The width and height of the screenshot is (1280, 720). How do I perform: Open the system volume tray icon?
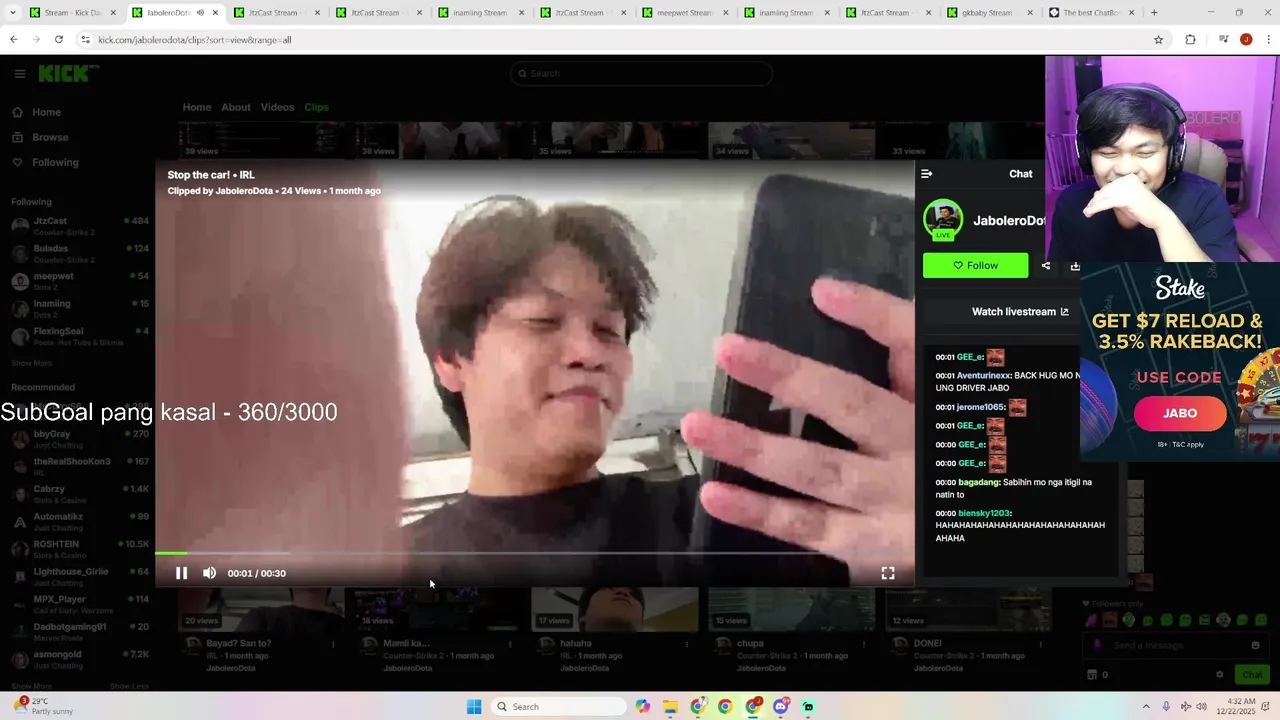point(1201,707)
